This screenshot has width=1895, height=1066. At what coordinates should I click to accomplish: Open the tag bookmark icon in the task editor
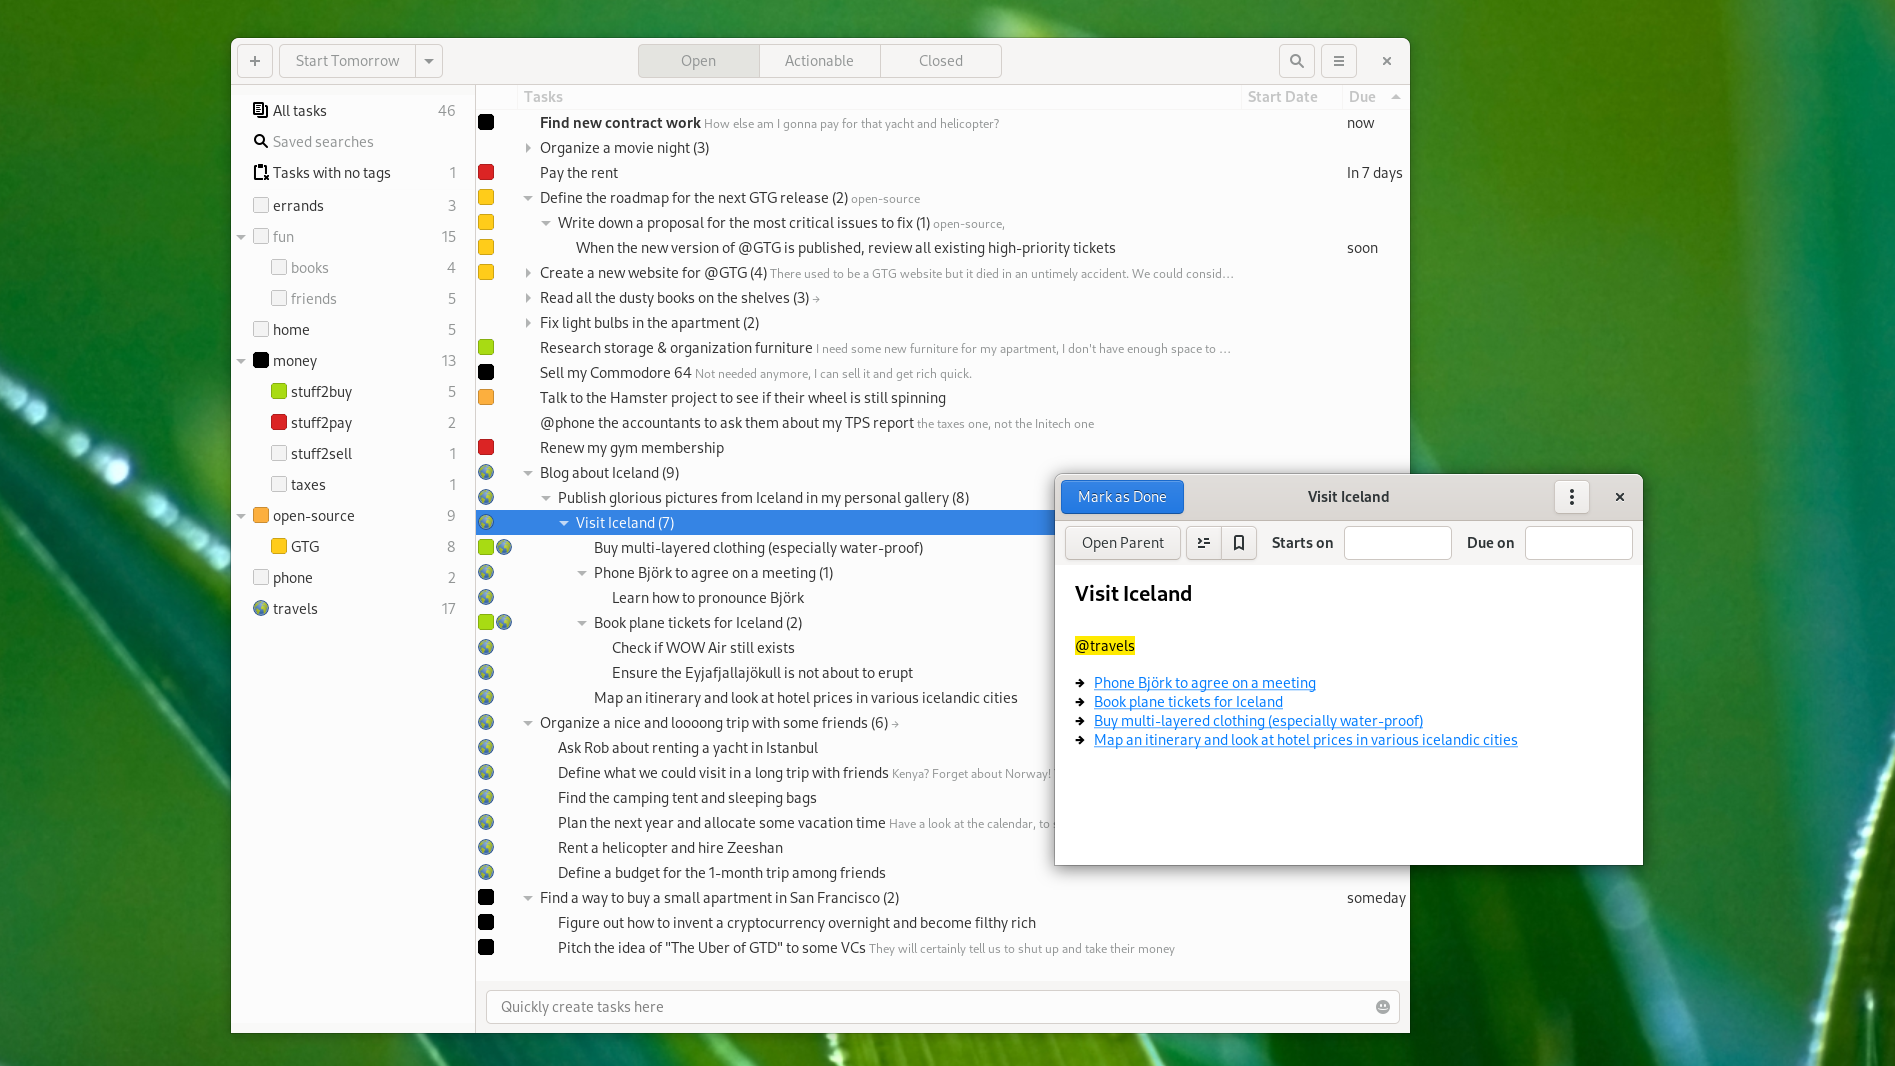pyautogui.click(x=1238, y=542)
